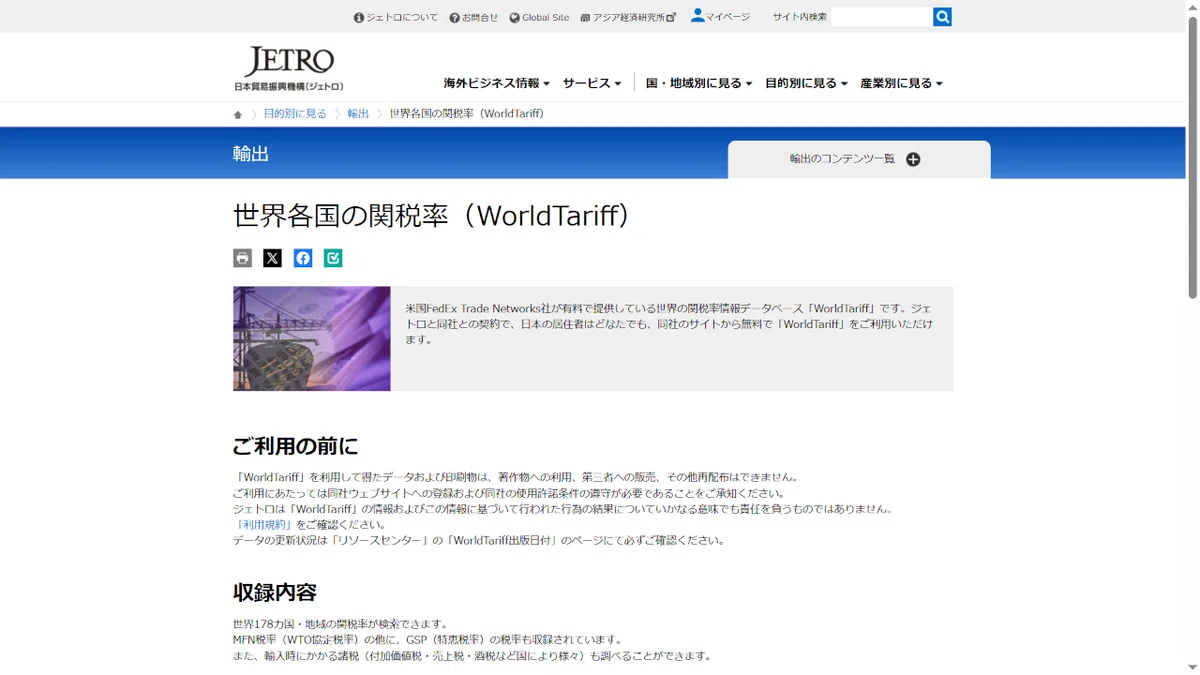The width and height of the screenshot is (1200, 675).
Task: Expand 目的別に見る menu
Action: coord(806,83)
